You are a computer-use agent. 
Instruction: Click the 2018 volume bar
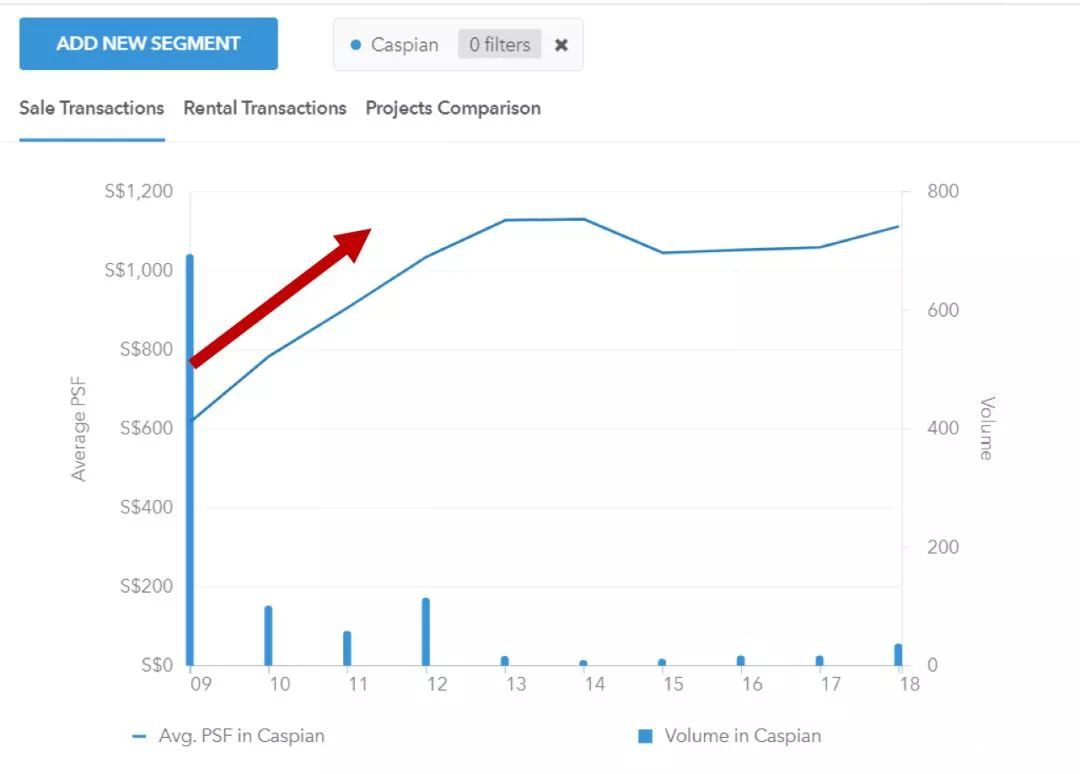point(898,655)
